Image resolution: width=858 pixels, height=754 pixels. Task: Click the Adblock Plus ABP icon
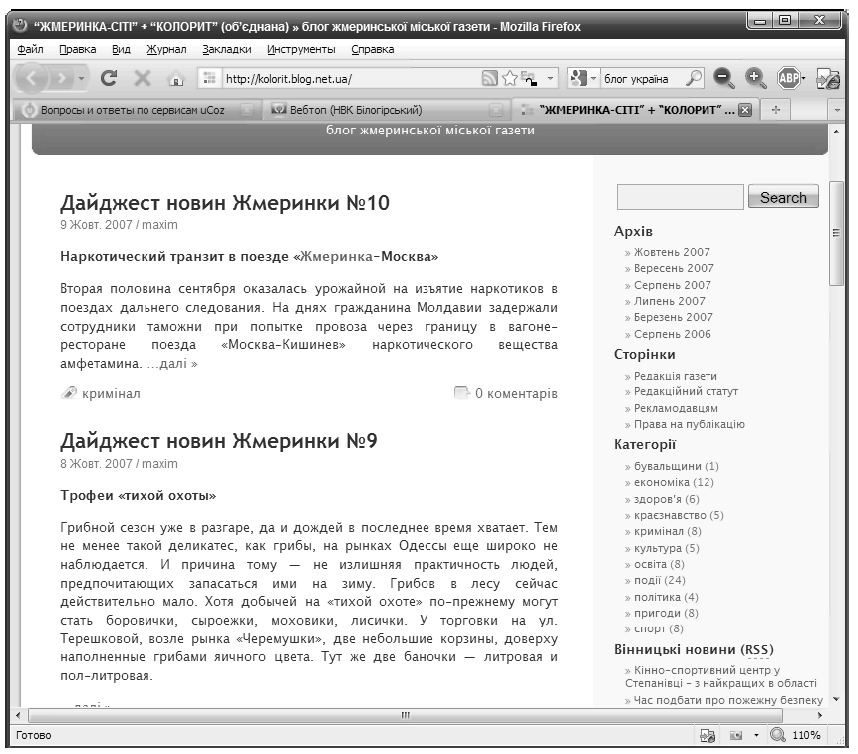(x=788, y=79)
